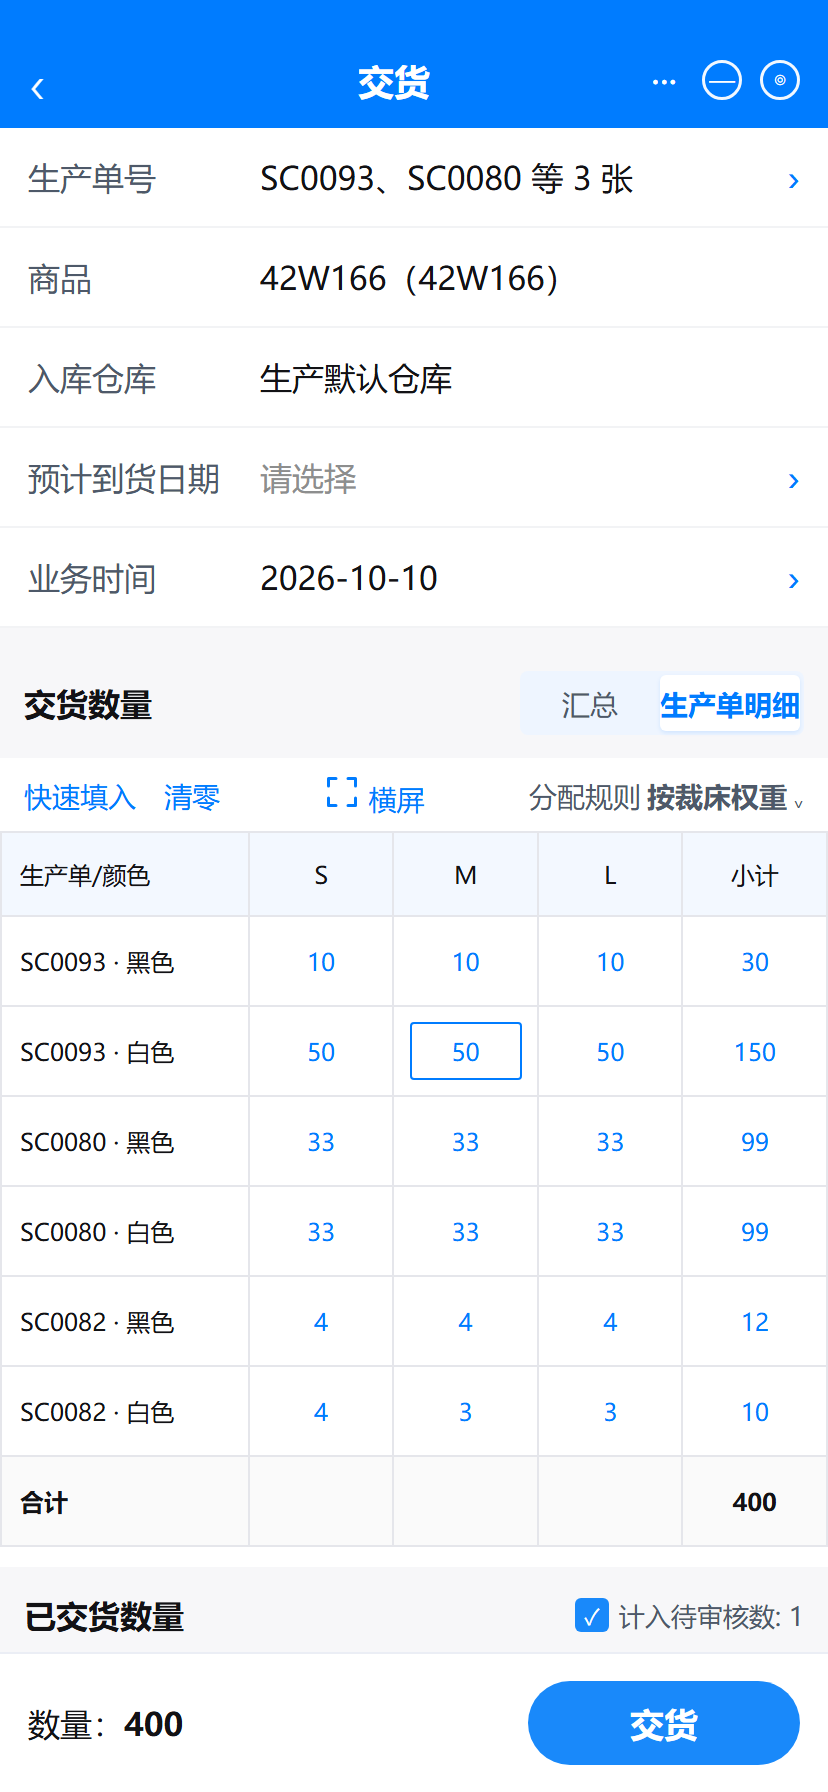Viewport: 828px width, 1792px height.
Task: Edit SC0093 白色 M quantity field
Action: (466, 1051)
